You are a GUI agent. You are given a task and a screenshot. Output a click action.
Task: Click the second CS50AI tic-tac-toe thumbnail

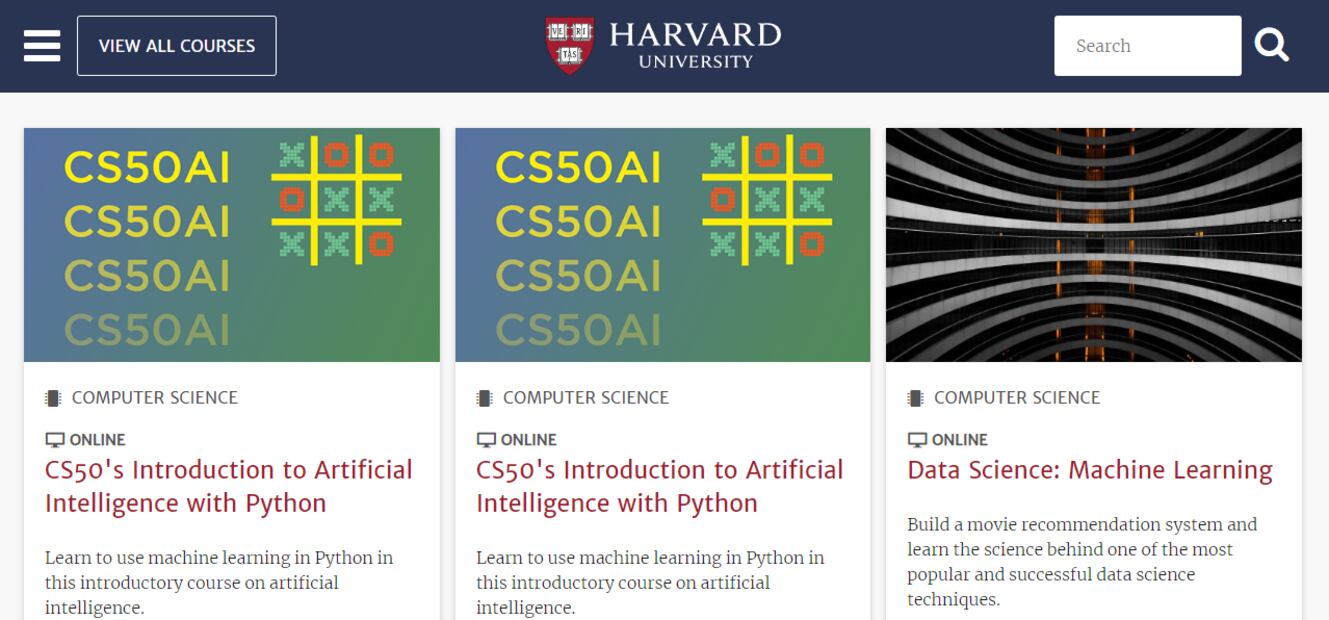(x=662, y=245)
